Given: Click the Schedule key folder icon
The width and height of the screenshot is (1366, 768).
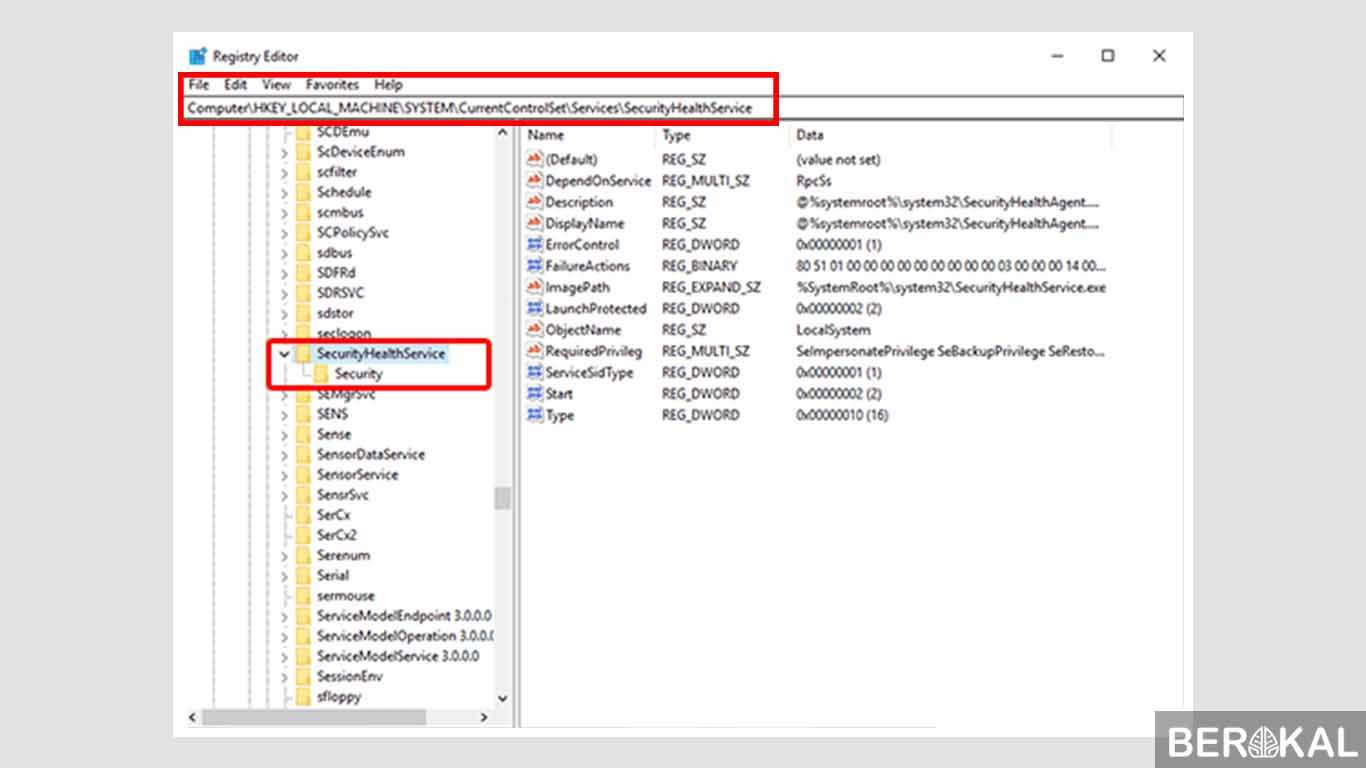Looking at the screenshot, I should tap(303, 192).
